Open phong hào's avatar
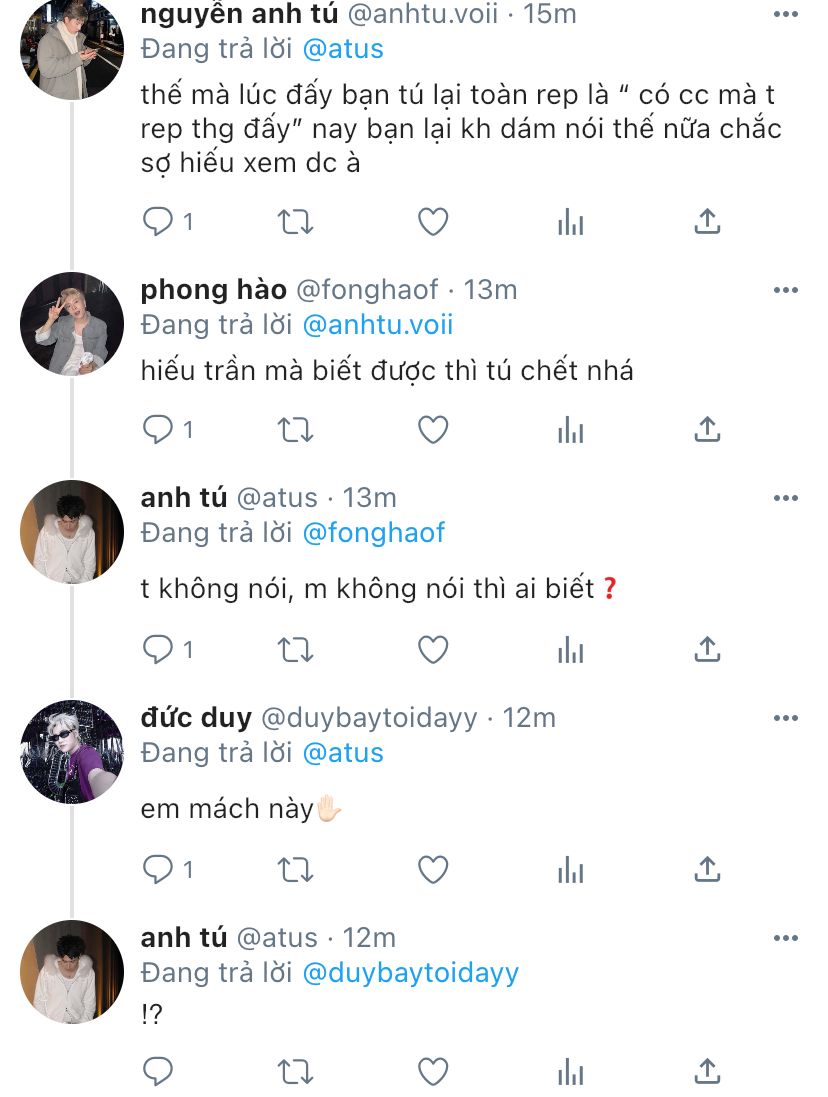828x1097 pixels. coord(71,323)
